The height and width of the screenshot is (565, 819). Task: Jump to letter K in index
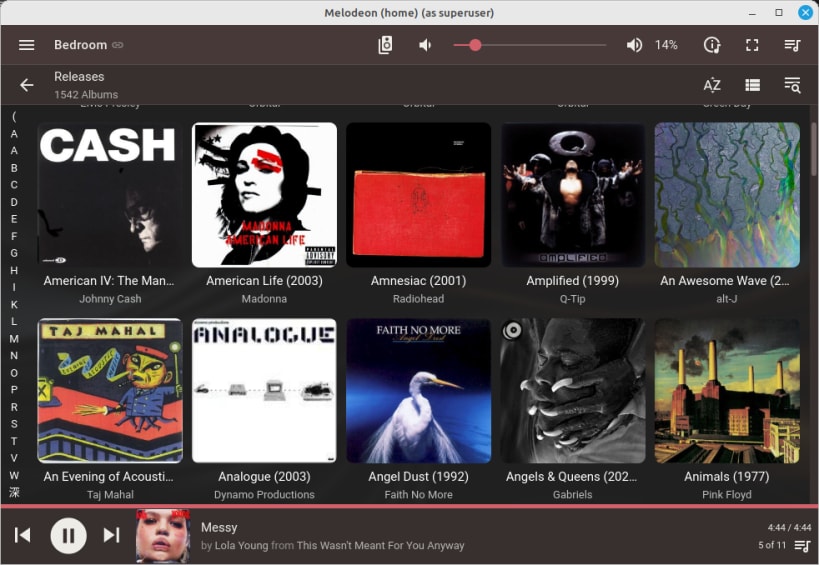14,304
